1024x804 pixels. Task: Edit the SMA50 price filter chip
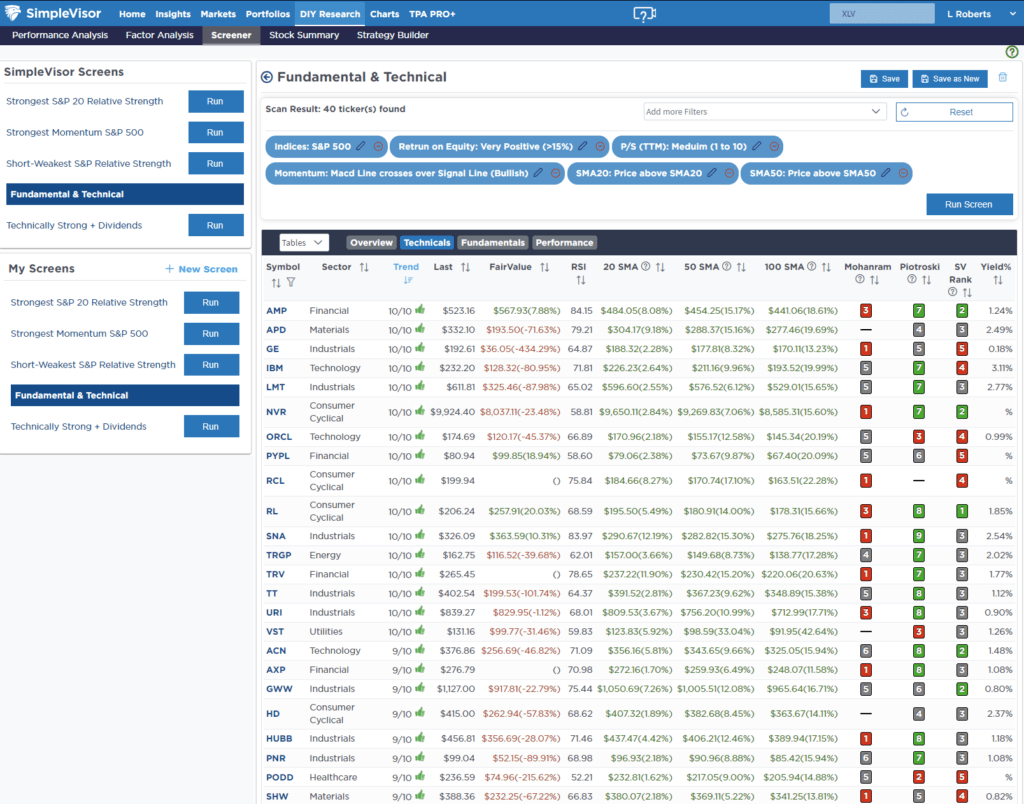point(885,173)
